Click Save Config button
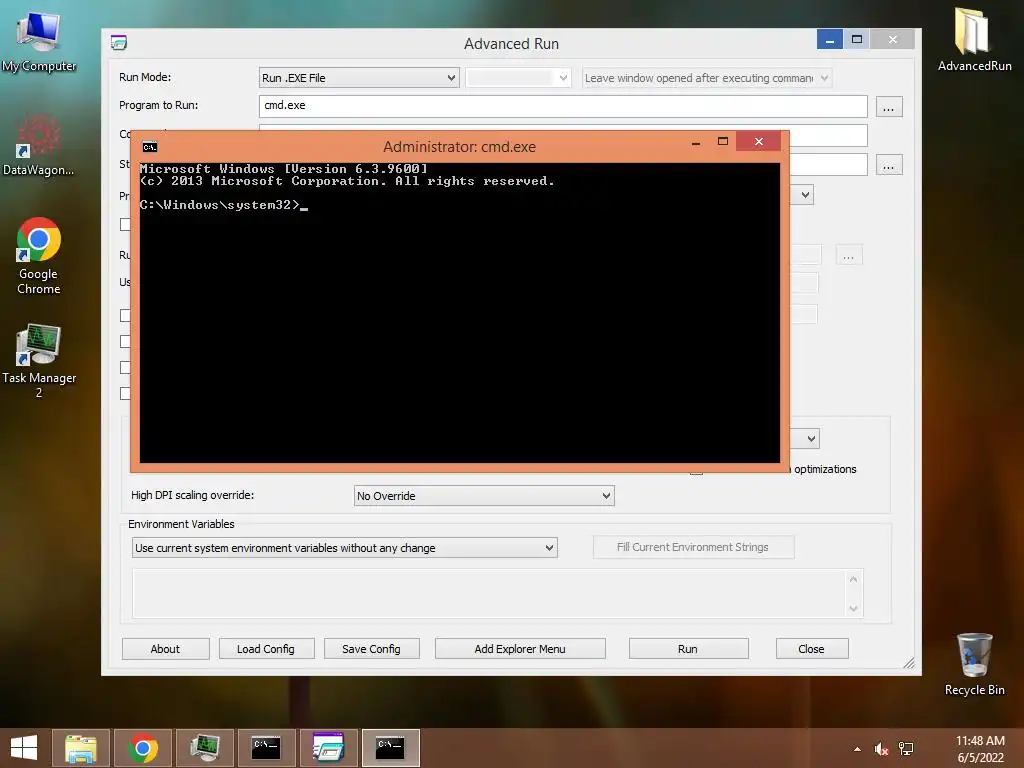This screenshot has height=768, width=1024. coord(371,648)
